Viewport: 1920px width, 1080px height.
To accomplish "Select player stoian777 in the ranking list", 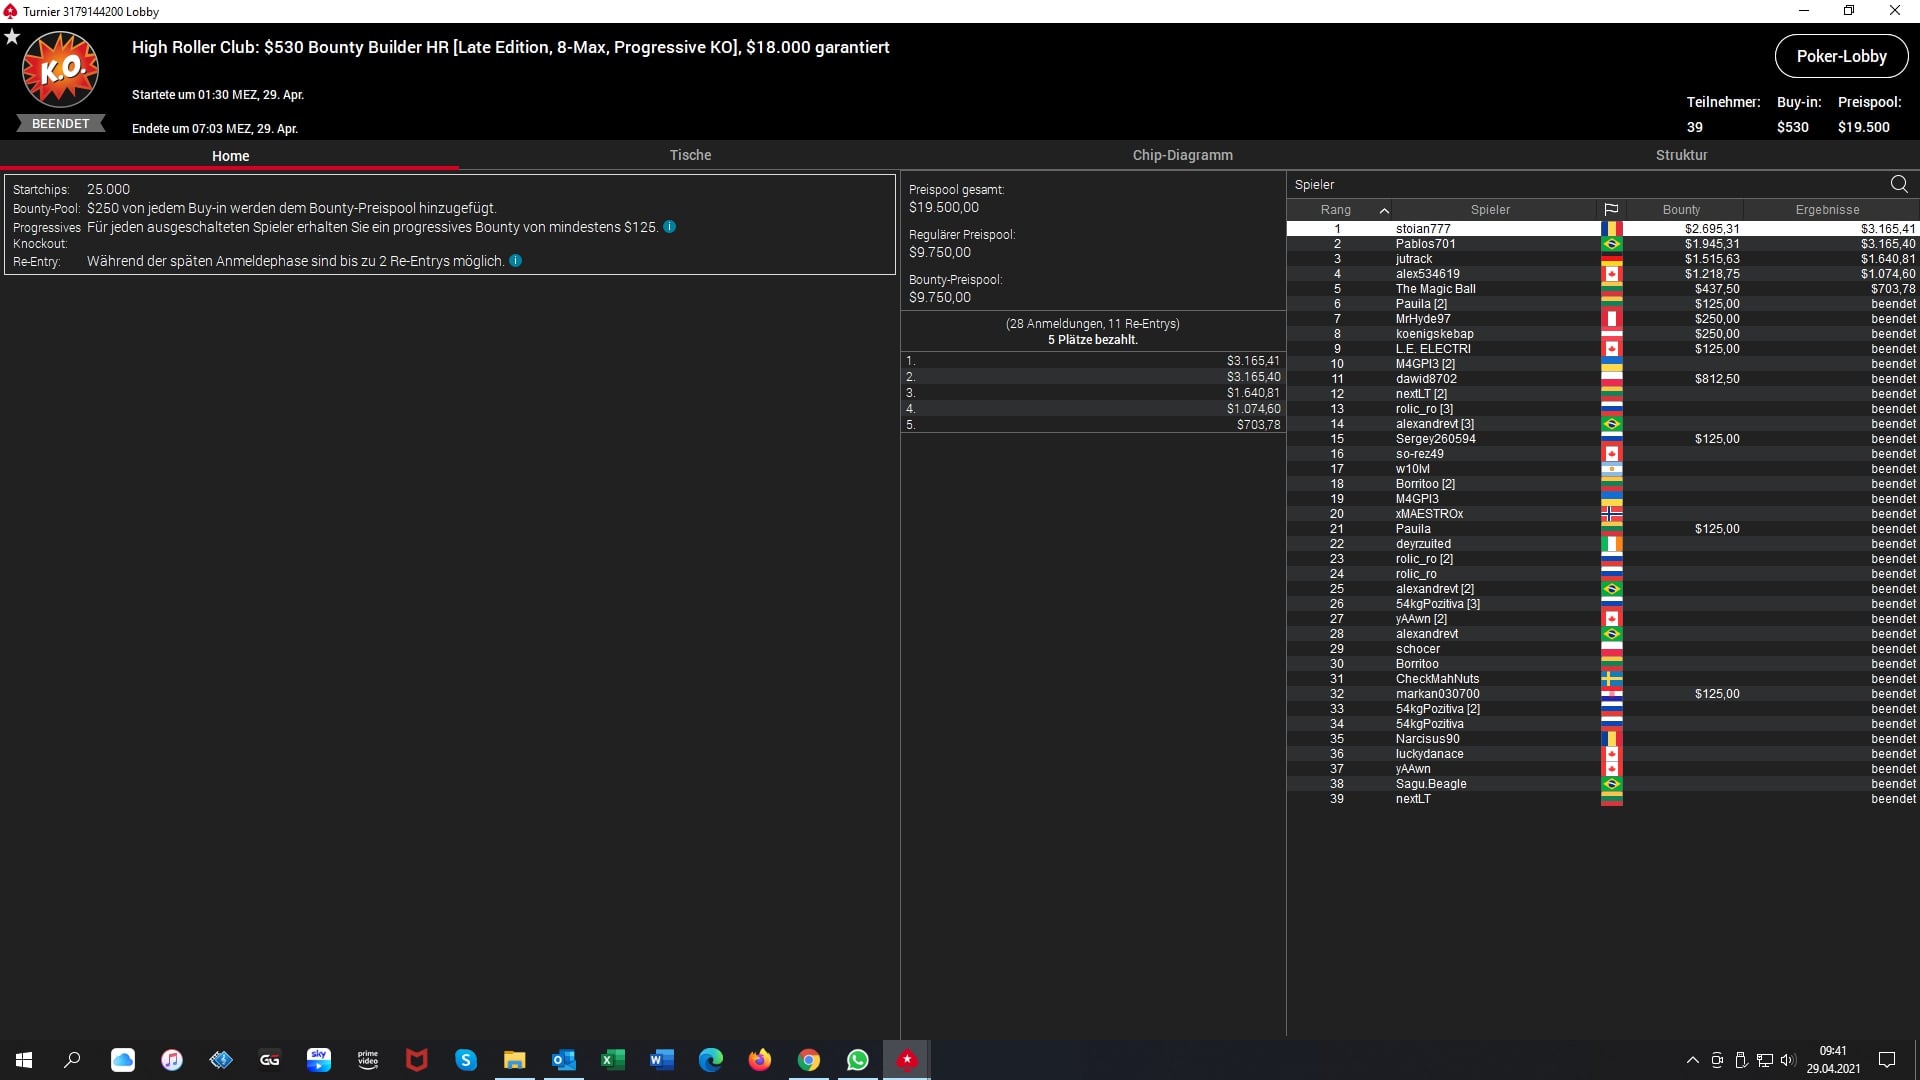I will [1423, 229].
